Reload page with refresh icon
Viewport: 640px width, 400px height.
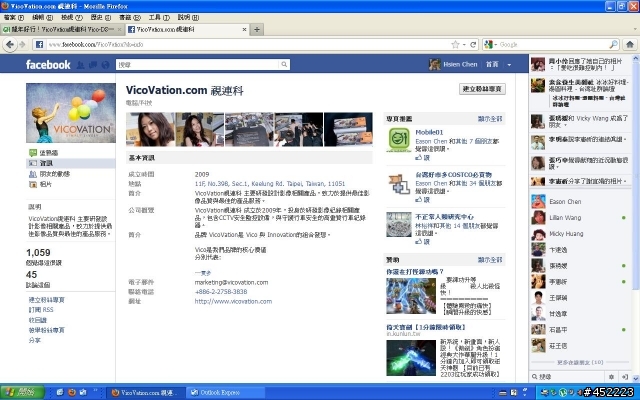[x=473, y=44]
